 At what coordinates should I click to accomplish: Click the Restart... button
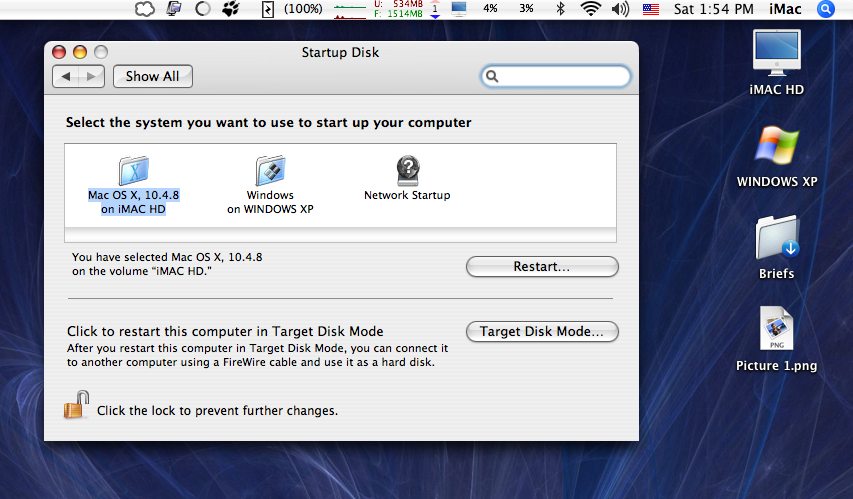542,267
